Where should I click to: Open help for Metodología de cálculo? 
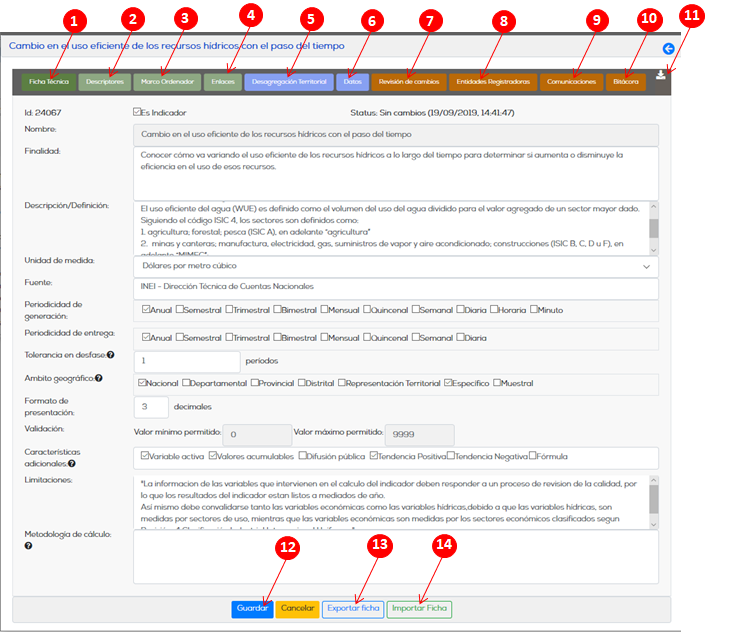(x=28, y=545)
